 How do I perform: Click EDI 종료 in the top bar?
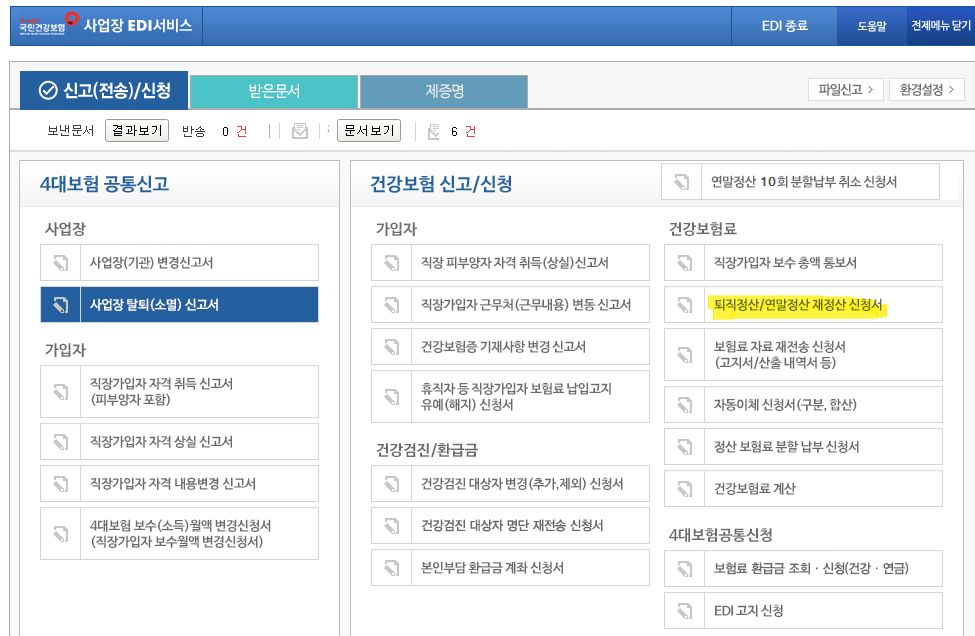pyautogui.click(x=784, y=25)
